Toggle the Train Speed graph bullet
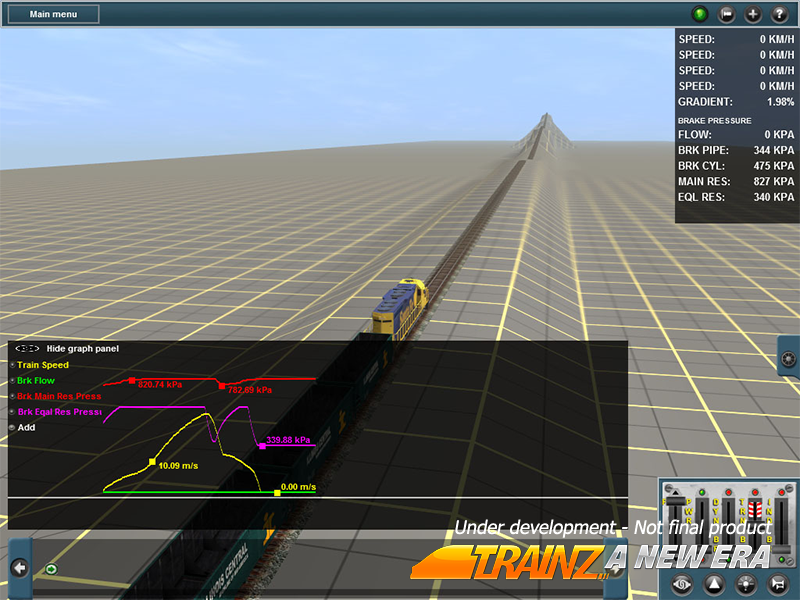The height and width of the screenshot is (600, 800). click(12, 365)
